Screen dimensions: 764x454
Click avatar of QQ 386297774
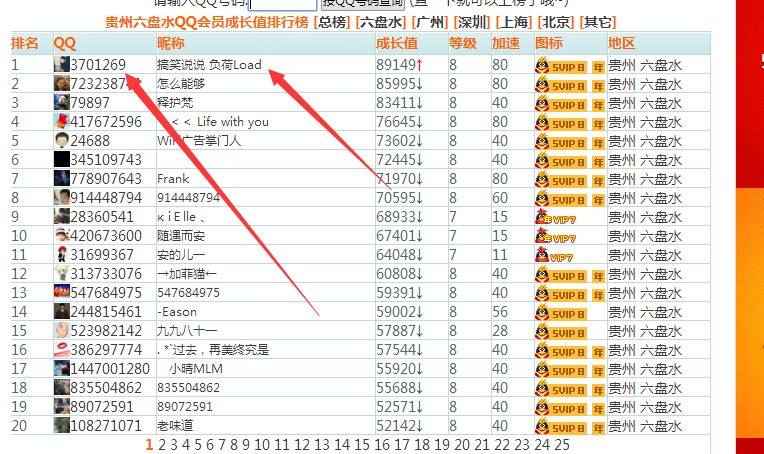61,349
